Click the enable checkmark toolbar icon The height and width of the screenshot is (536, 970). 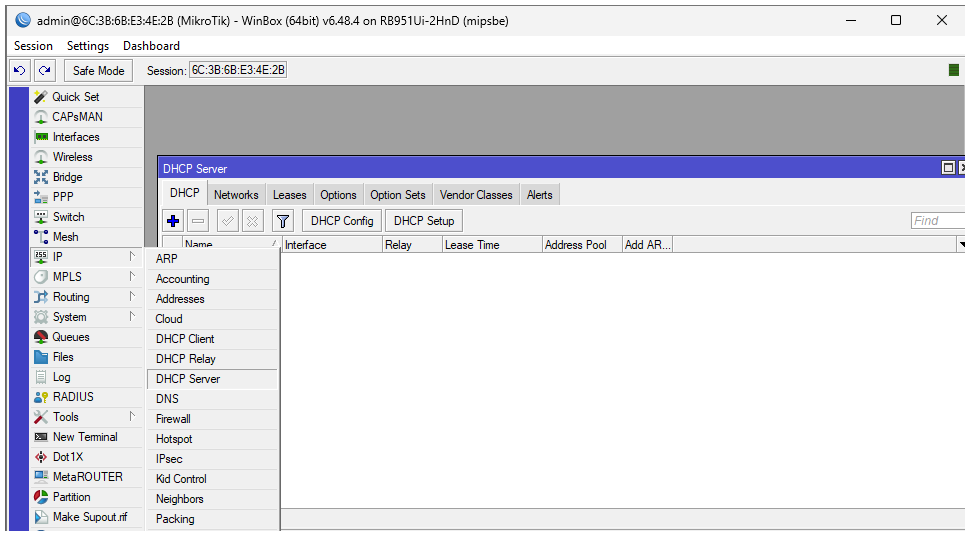tap(228, 220)
